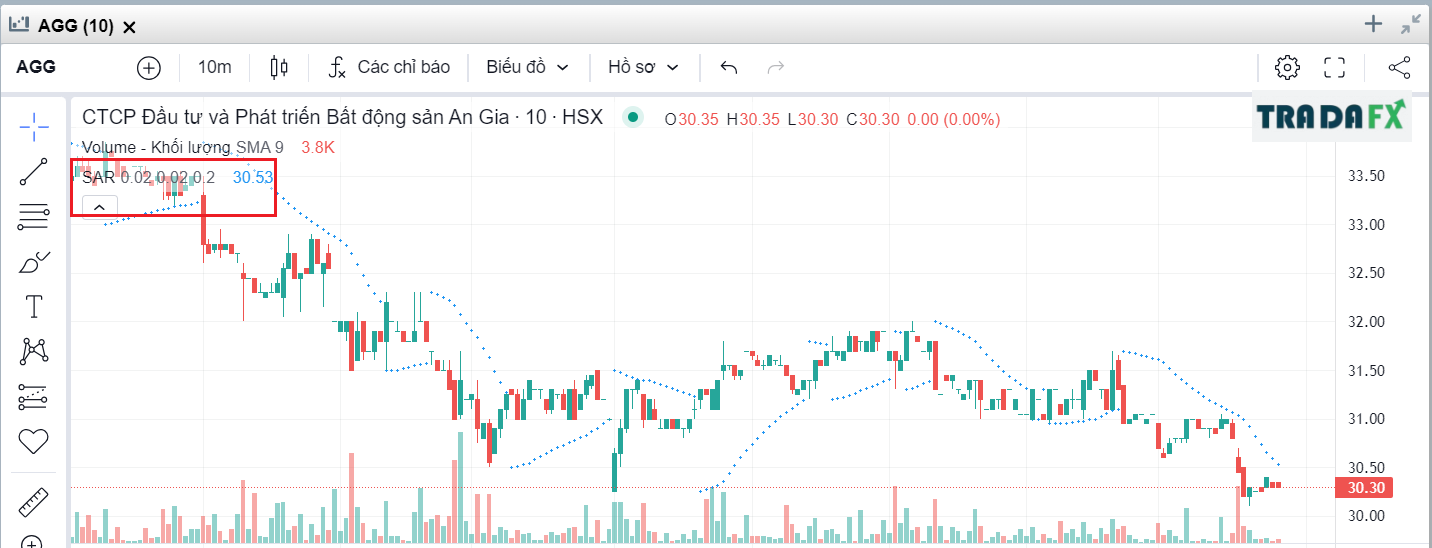Open the chart patterns tool
Screen dimensions: 1432x548
coord(34,351)
